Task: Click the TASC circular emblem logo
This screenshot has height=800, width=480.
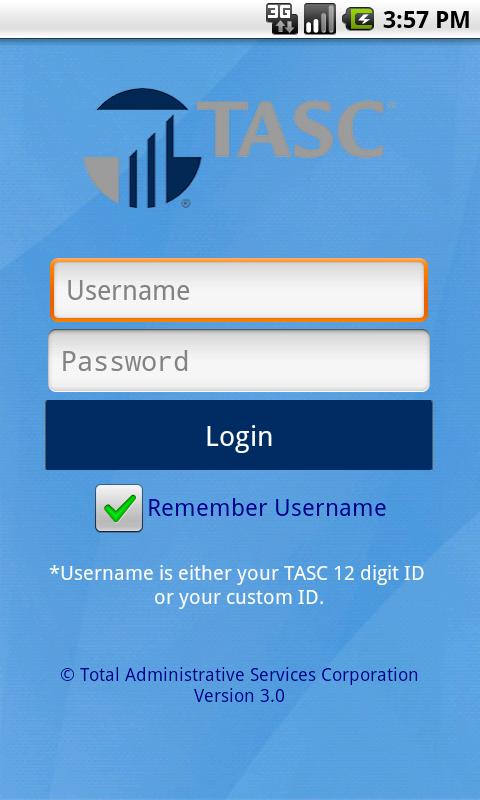Action: pos(143,148)
